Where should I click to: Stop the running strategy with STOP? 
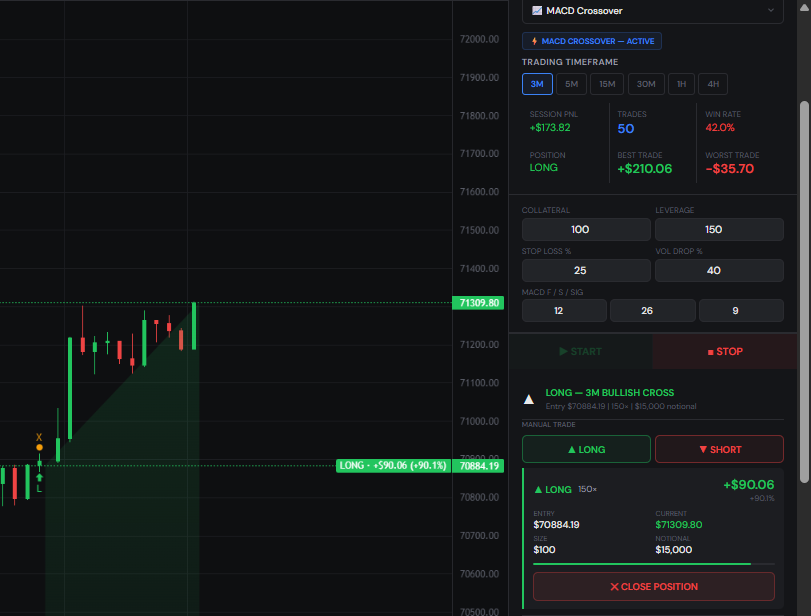(725, 351)
